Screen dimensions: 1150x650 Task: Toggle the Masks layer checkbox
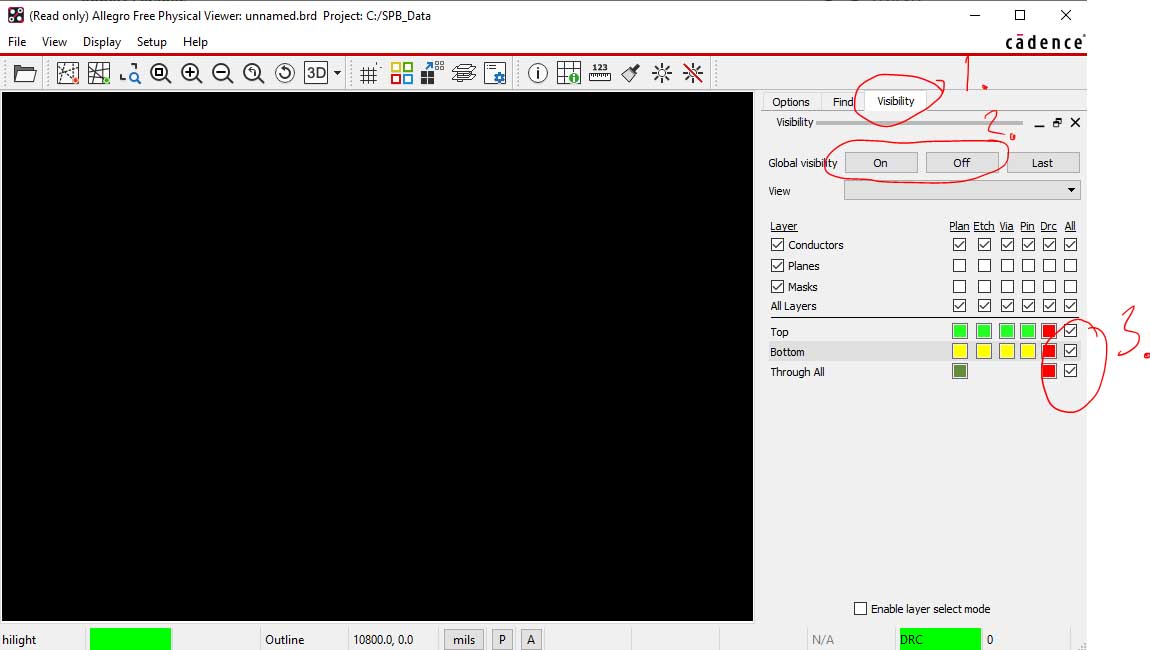tap(777, 287)
